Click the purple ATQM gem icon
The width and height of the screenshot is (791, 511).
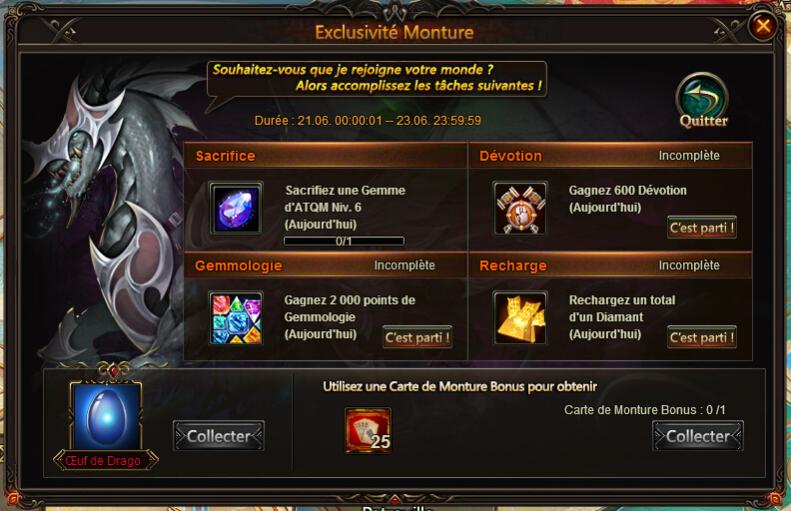click(x=236, y=208)
